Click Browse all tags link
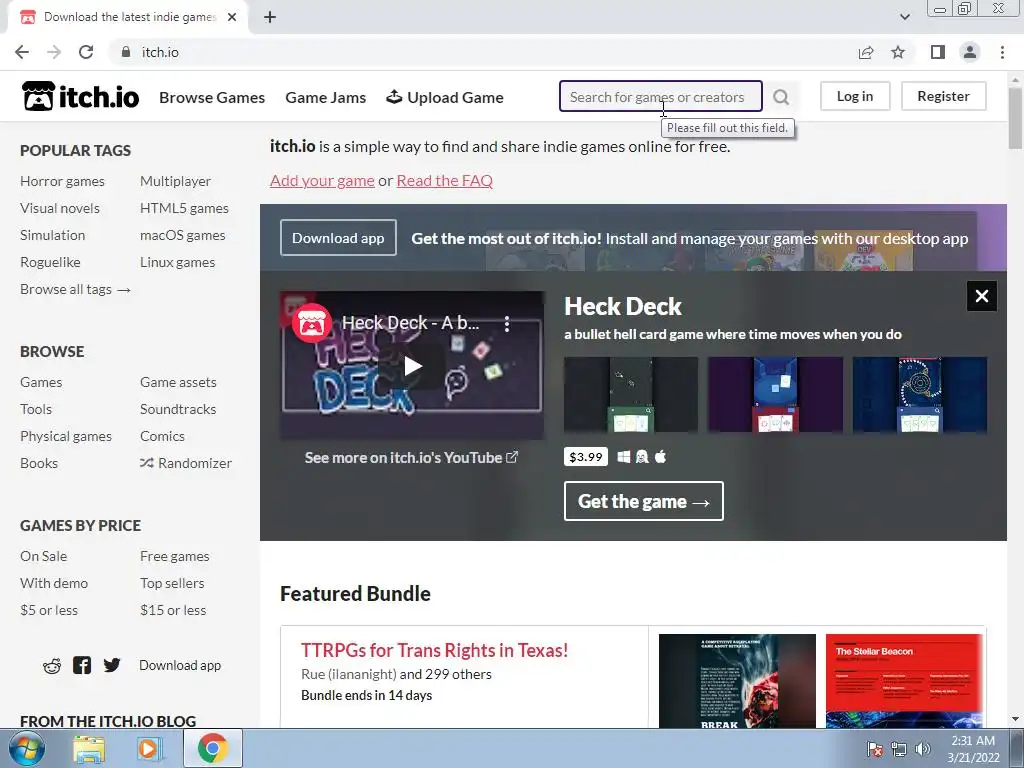Viewport: 1024px width, 768px height. pos(76,289)
